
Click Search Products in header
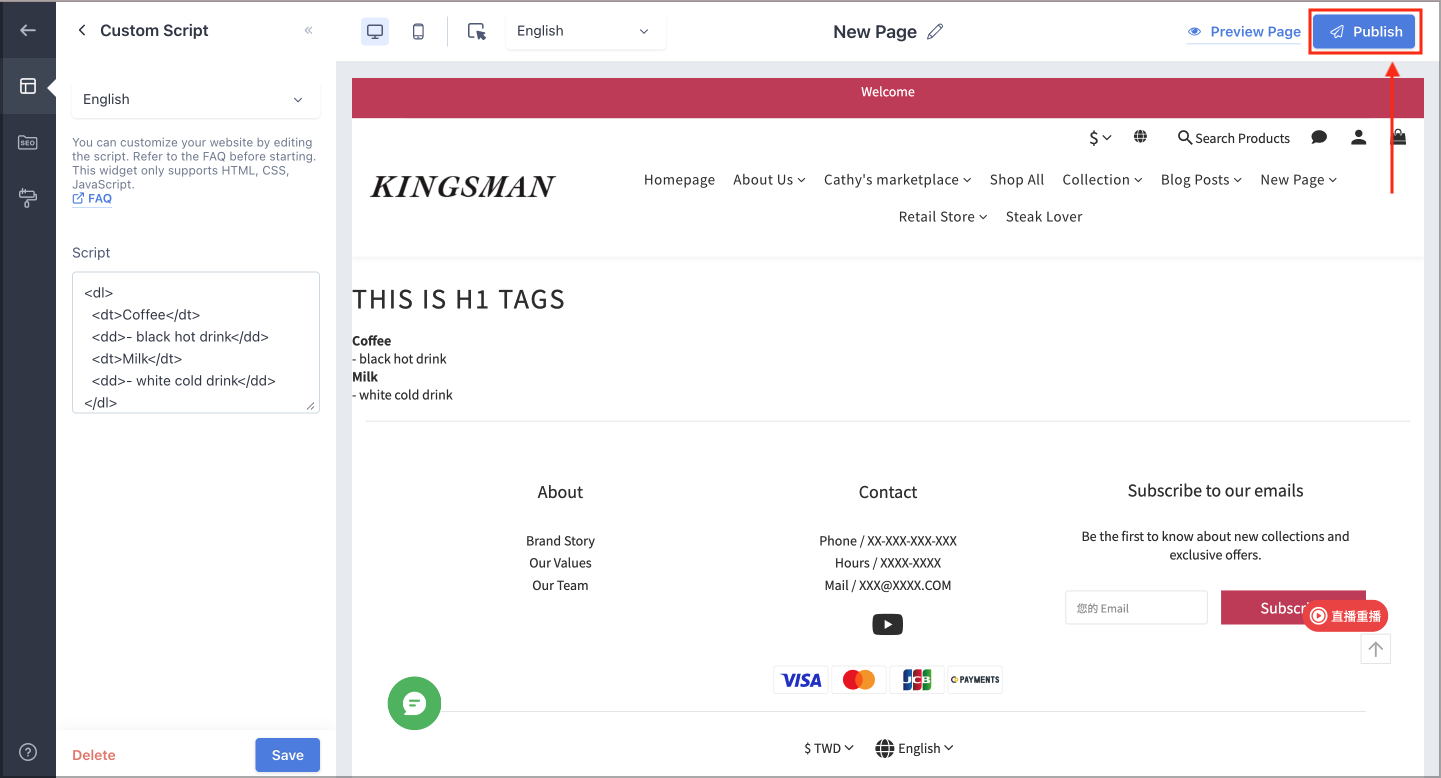pyautogui.click(x=1234, y=138)
